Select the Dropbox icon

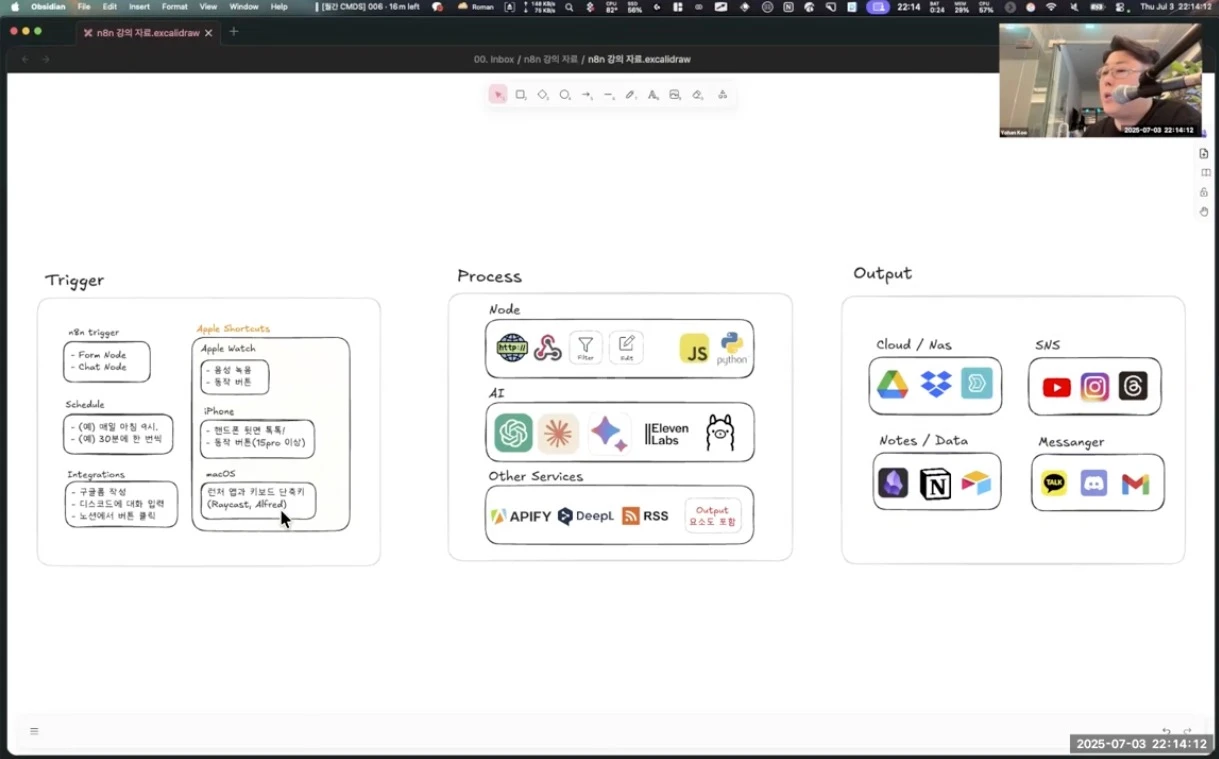(936, 384)
